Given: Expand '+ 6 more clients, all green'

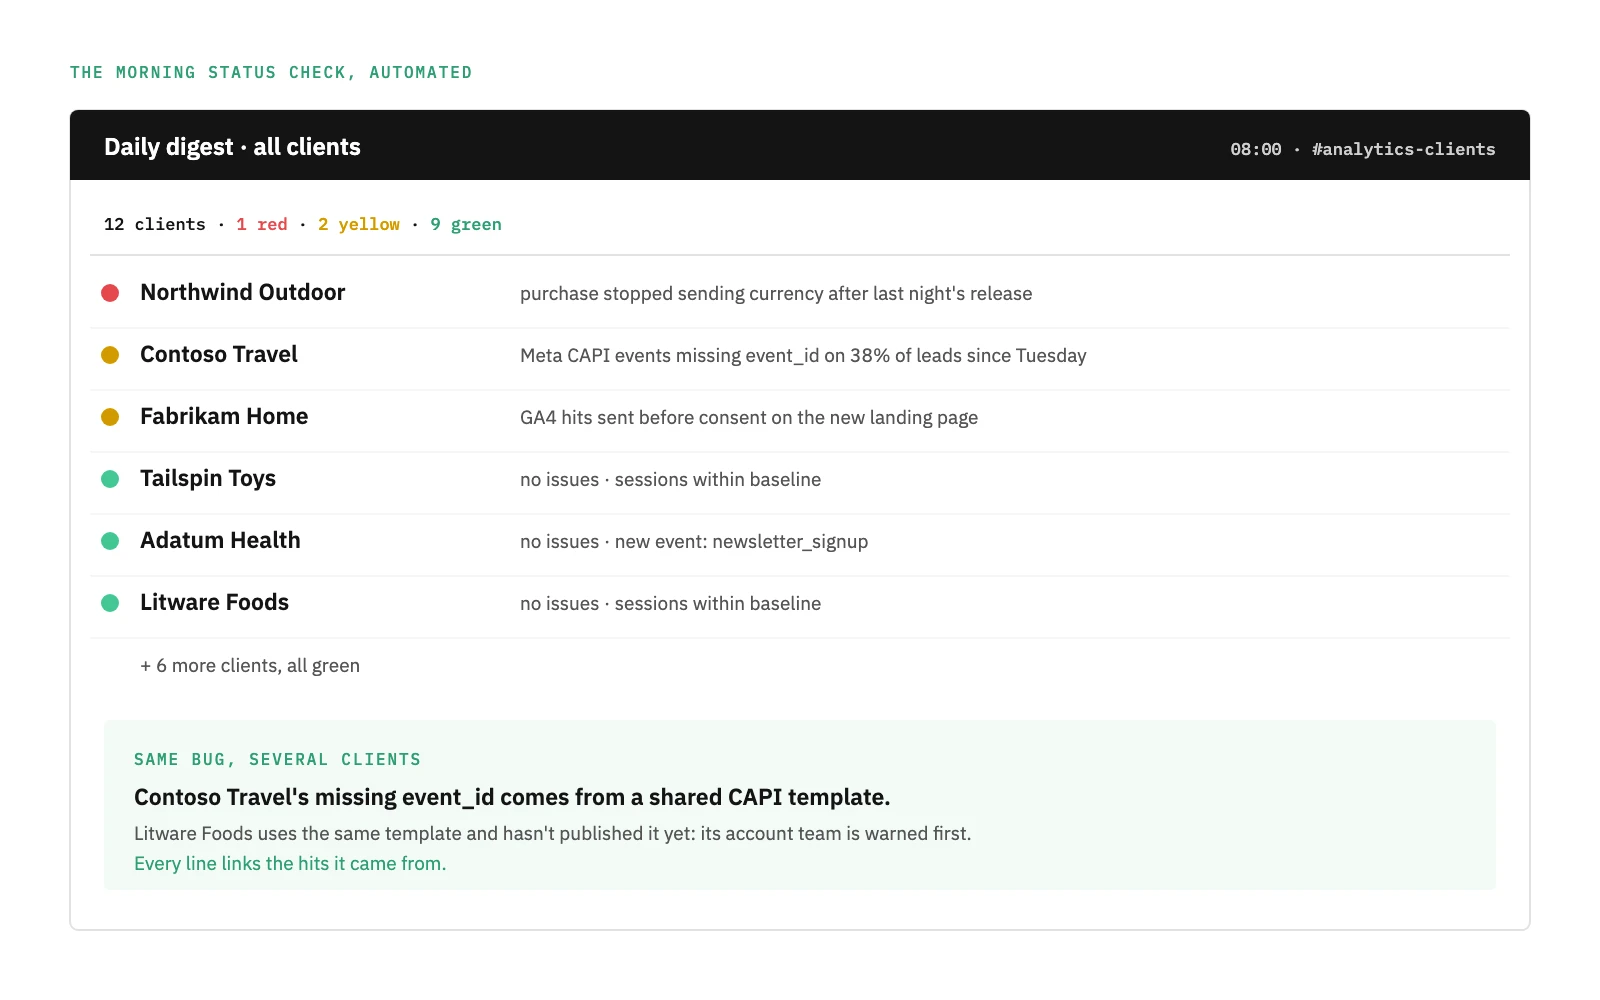Looking at the screenshot, I should pyautogui.click(x=250, y=666).
